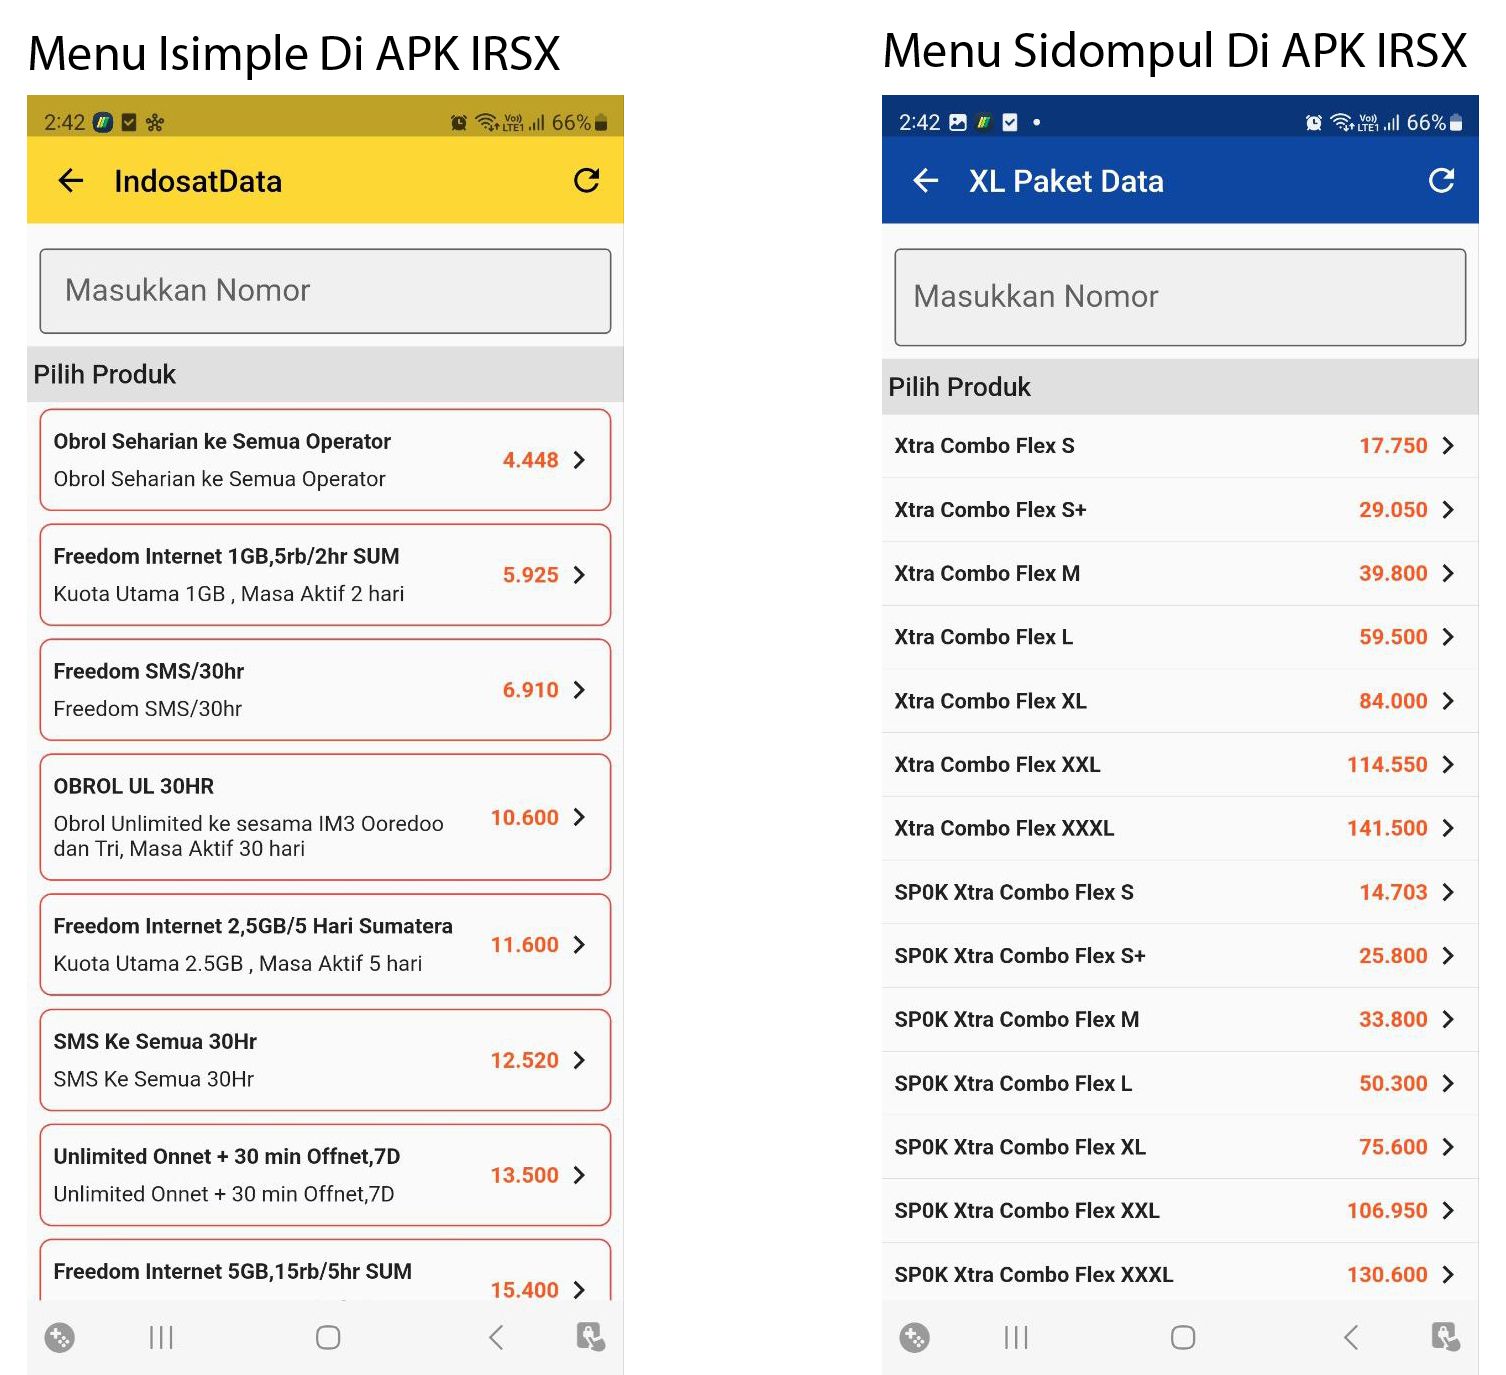Refresh the IndosatData product list

point(586,181)
